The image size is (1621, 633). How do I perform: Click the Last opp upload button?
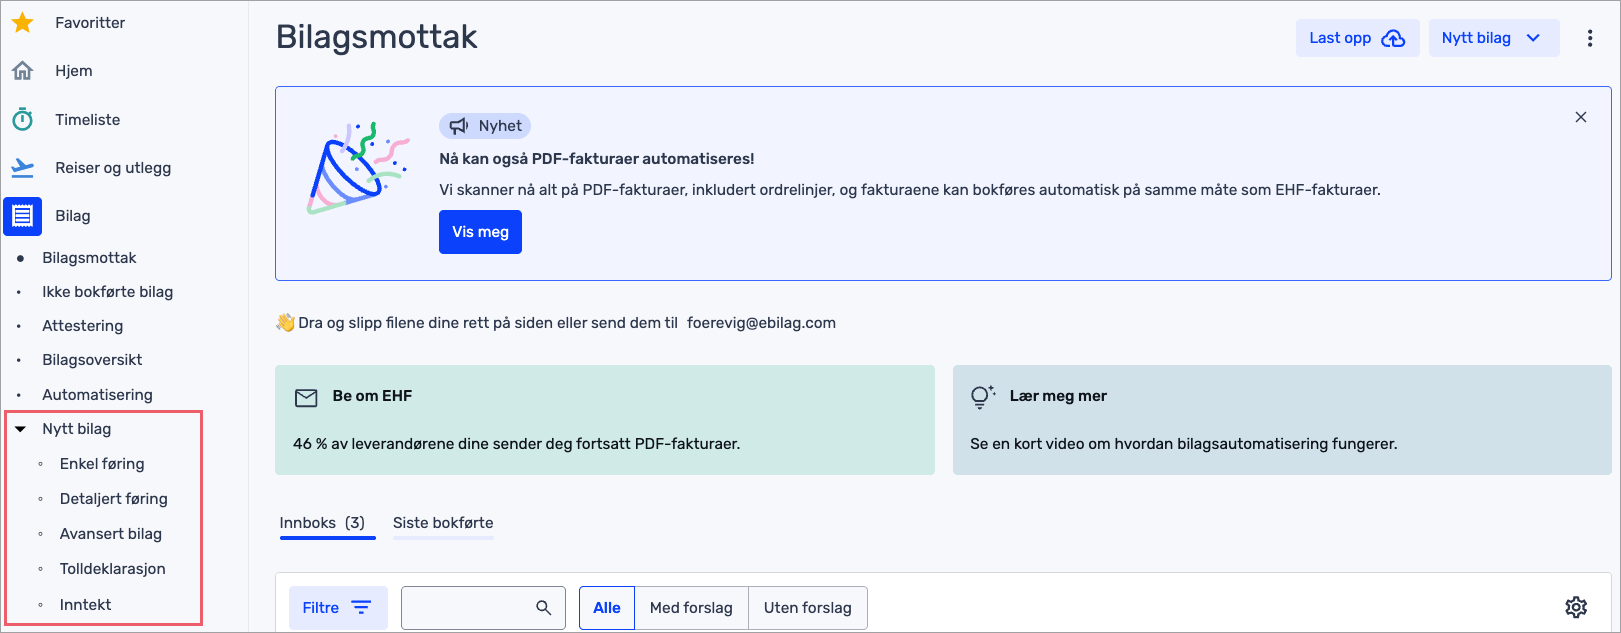pyautogui.click(x=1357, y=38)
